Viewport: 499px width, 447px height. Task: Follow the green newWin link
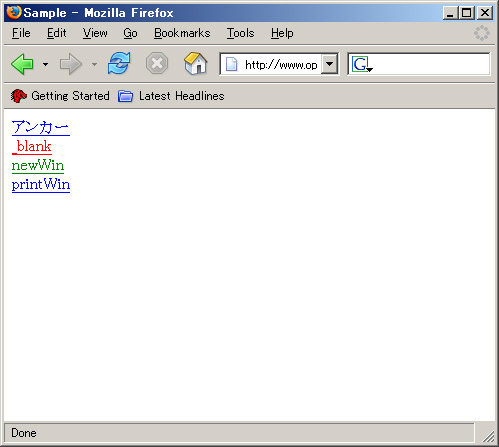[x=38, y=165]
